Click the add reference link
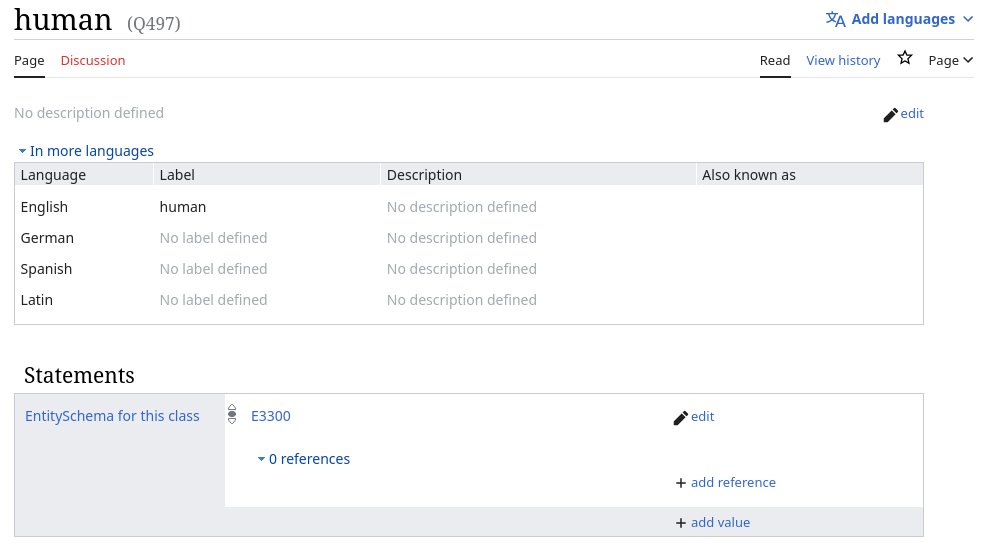Viewport: 983px width, 556px height. pyautogui.click(x=733, y=483)
